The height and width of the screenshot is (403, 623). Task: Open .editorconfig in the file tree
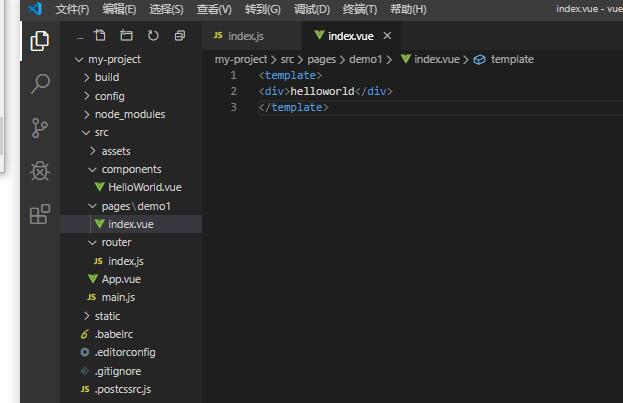[125, 353]
